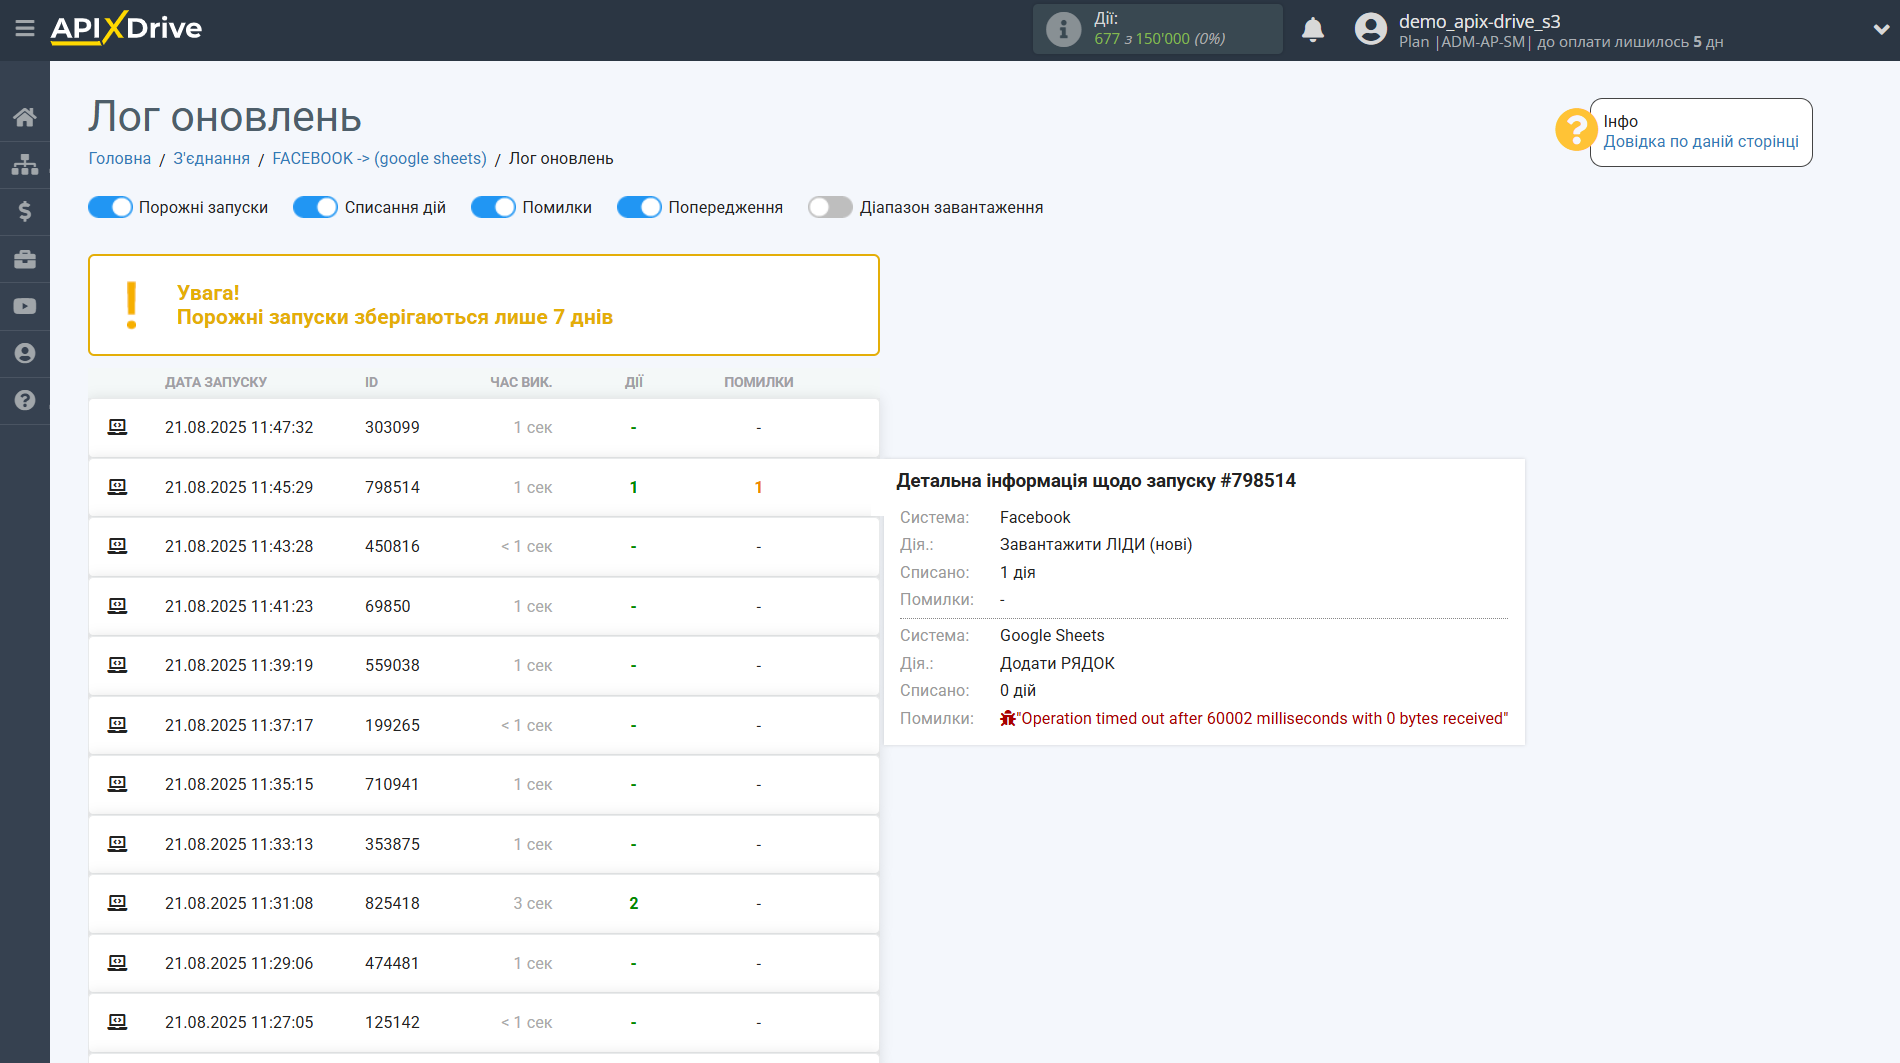The height and width of the screenshot is (1063, 1900).
Task: Expand the account dropdown chevron
Action: coord(1881,30)
